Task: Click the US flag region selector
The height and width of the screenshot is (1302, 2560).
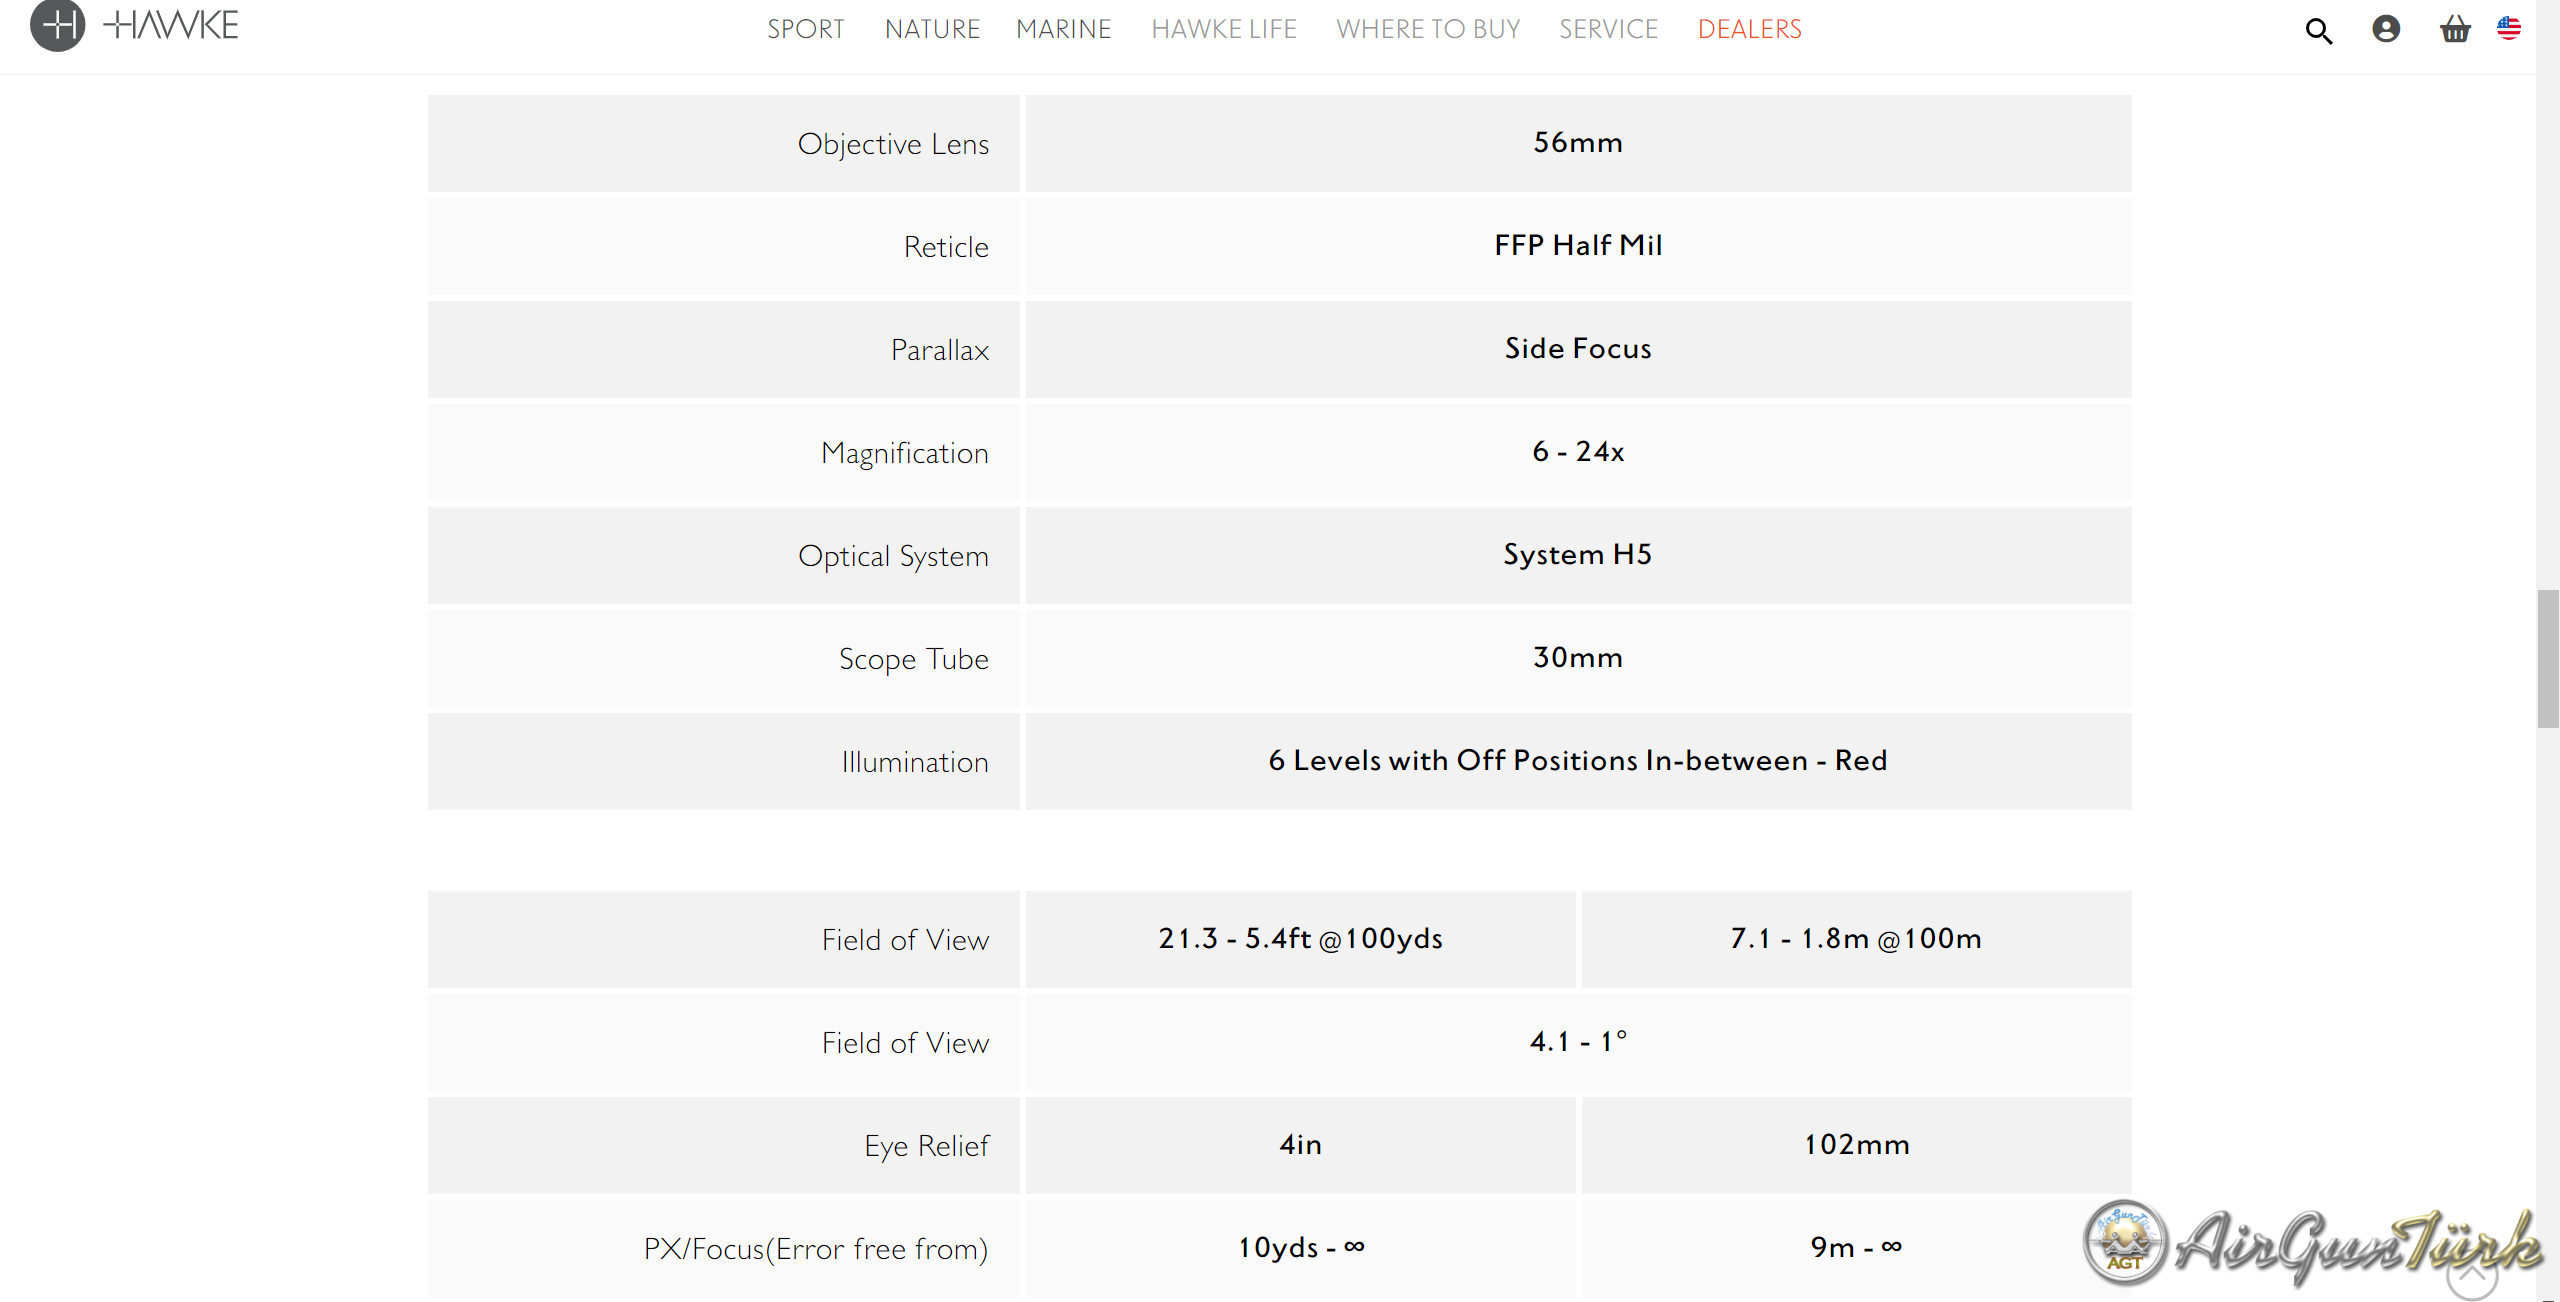Action: click(x=2508, y=28)
